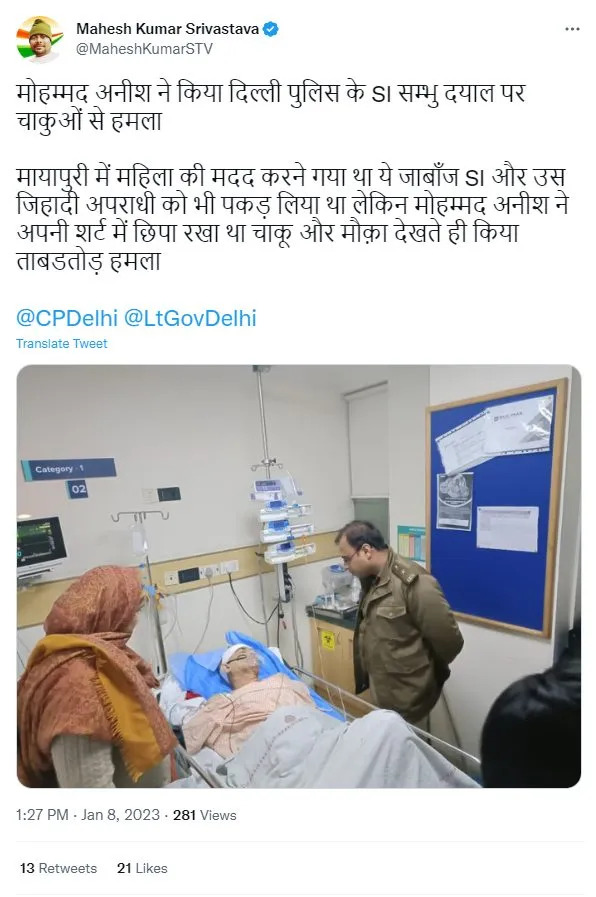The height and width of the screenshot is (897, 596).
Task: Show the 13 Retweets list
Action: pos(58,868)
